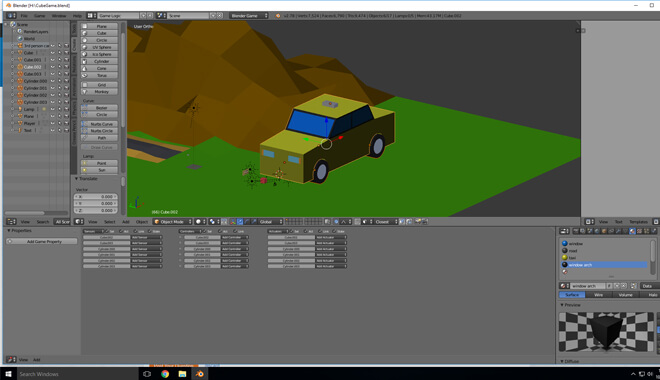This screenshot has height=380, width=660.
Task: Toggle visibility eye for Cube.002 in outliner
Action: tap(53, 67)
